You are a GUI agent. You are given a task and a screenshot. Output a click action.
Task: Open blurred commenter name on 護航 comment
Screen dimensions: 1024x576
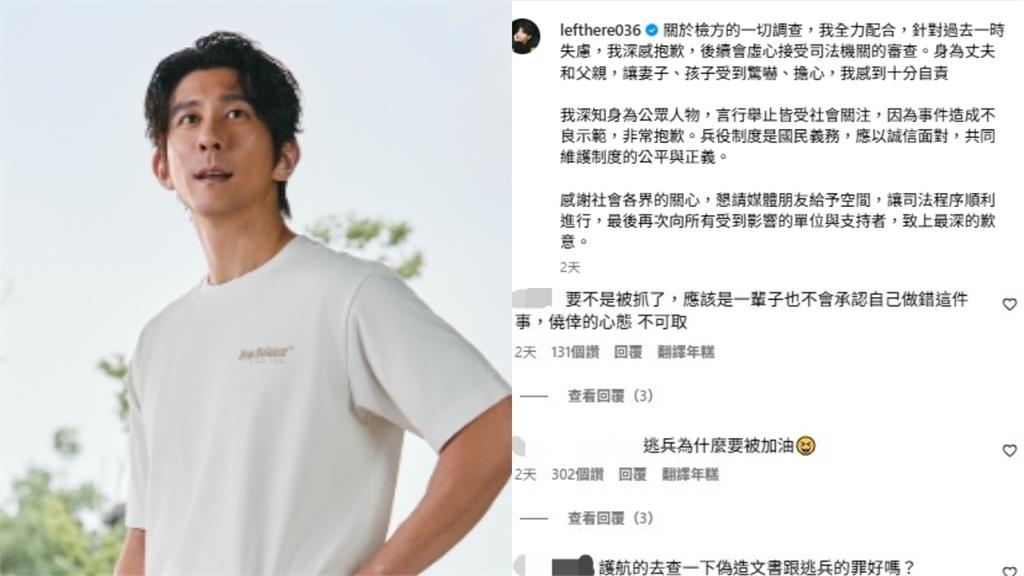(573, 566)
